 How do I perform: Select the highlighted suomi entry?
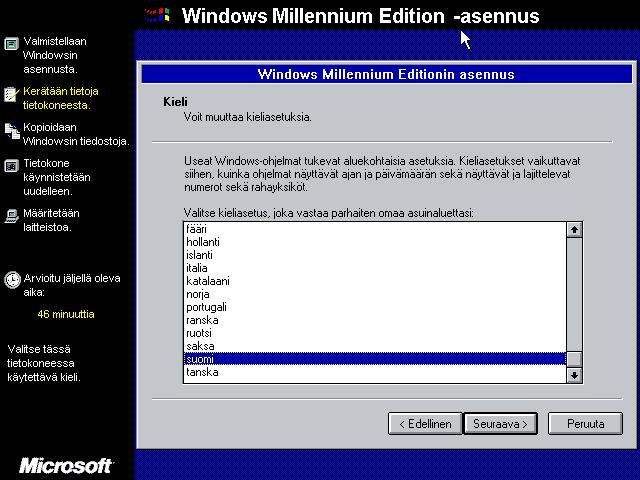[x=375, y=359]
